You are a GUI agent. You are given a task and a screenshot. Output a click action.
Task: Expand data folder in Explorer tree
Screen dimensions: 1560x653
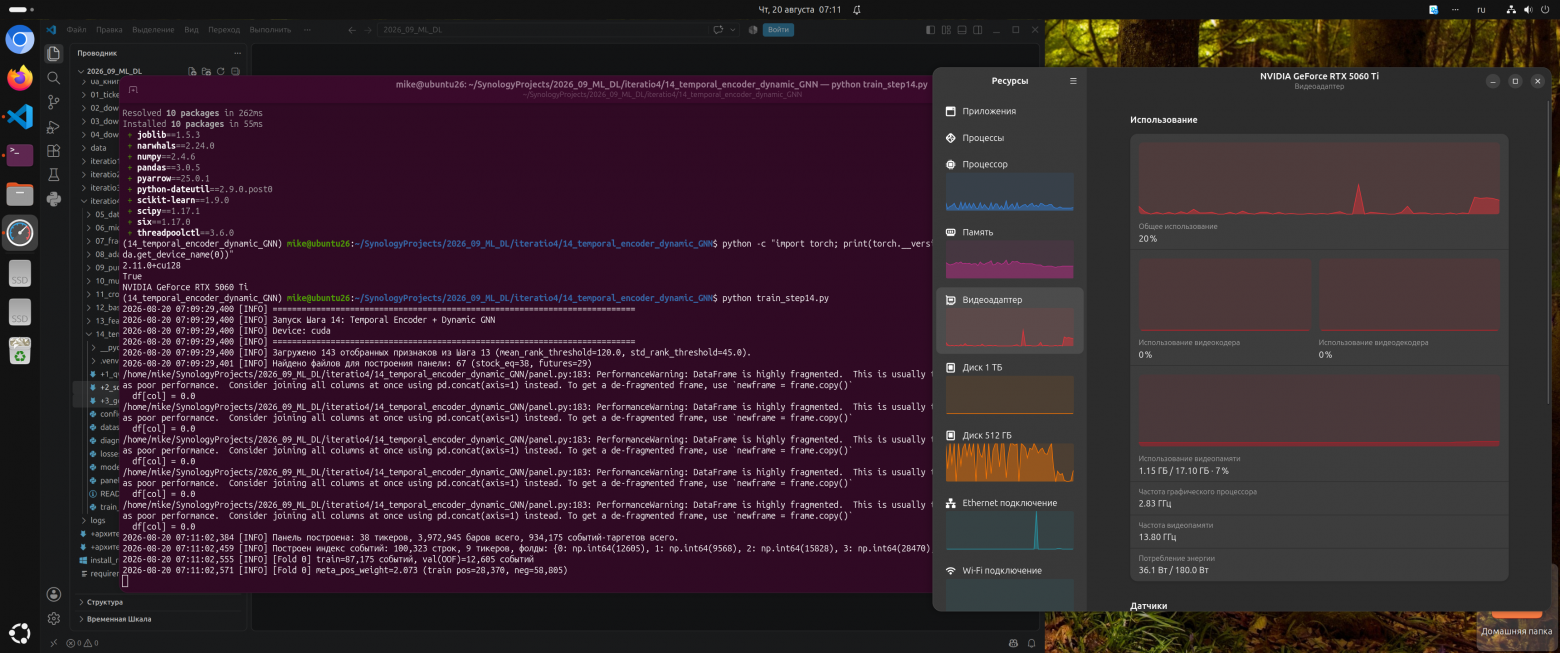pyautogui.click(x=97, y=148)
